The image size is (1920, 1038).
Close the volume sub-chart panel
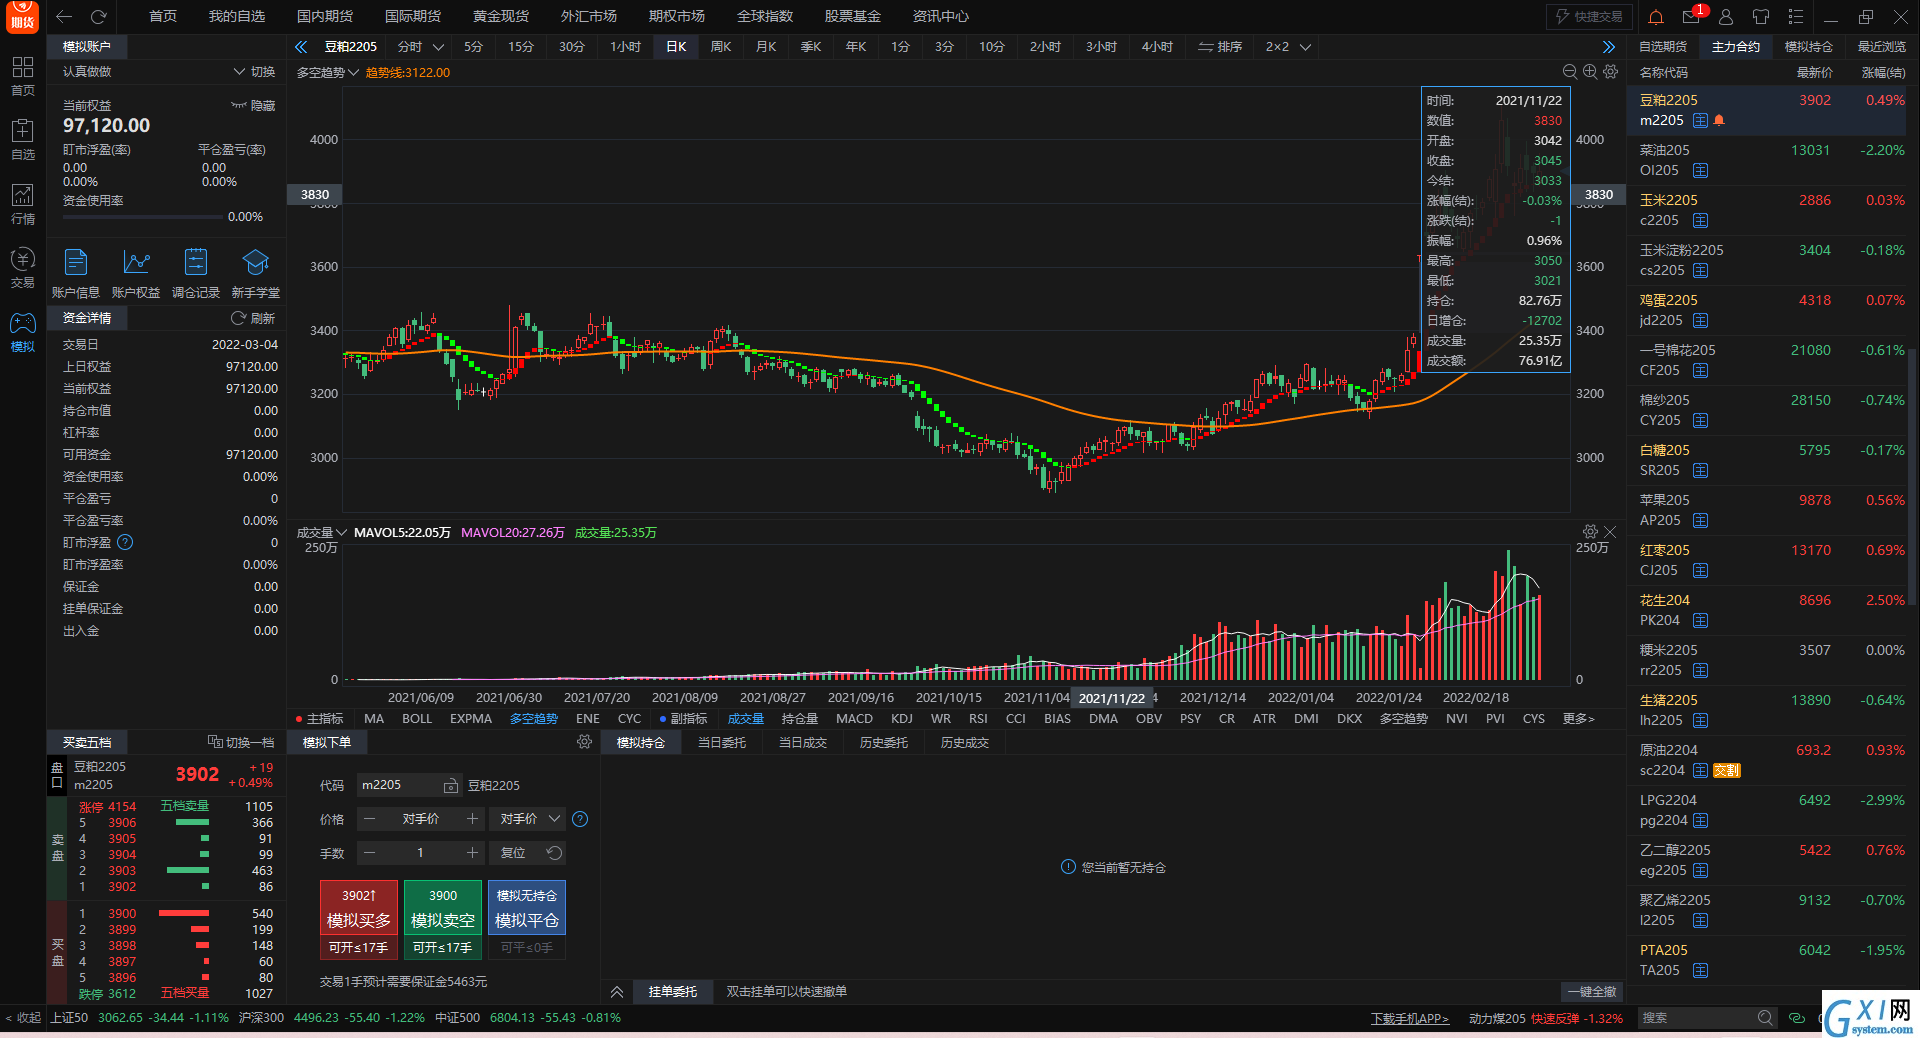[x=1610, y=532]
